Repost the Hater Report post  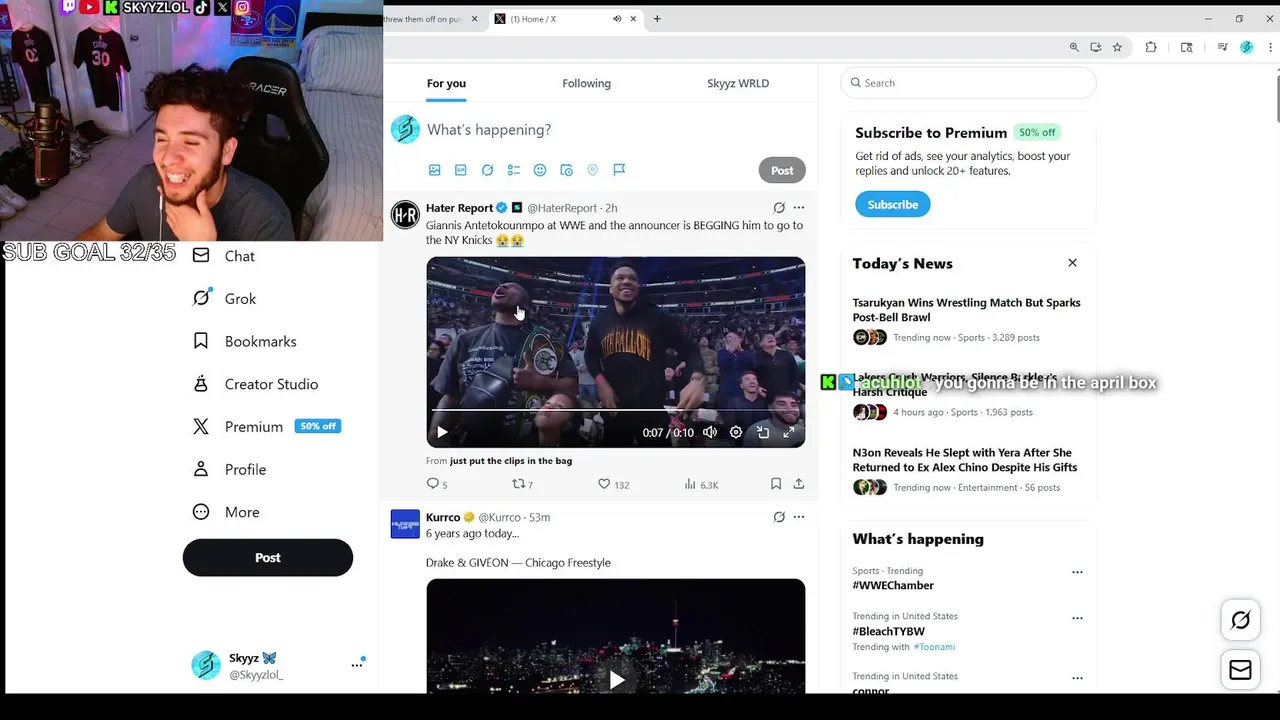point(522,484)
